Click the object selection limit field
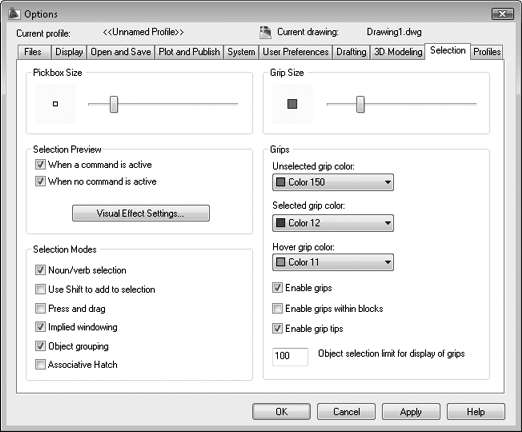522x432 pixels. [x=290, y=356]
